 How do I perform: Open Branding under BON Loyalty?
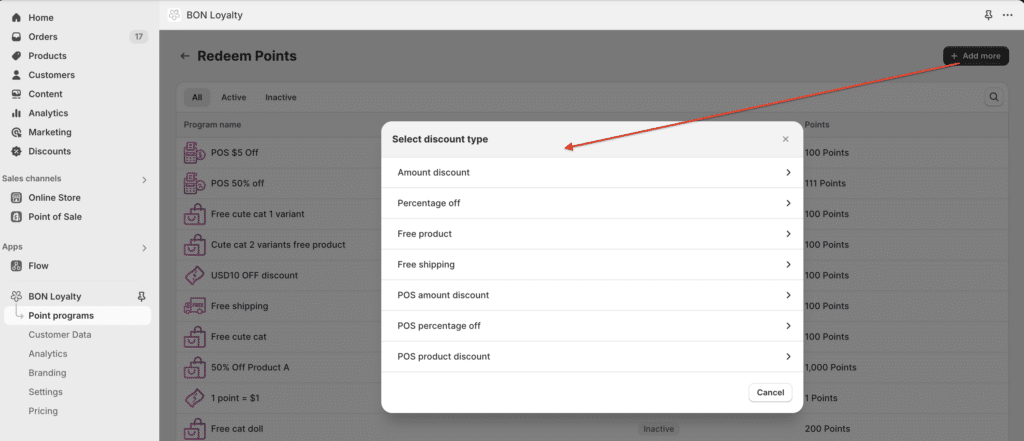pos(47,372)
